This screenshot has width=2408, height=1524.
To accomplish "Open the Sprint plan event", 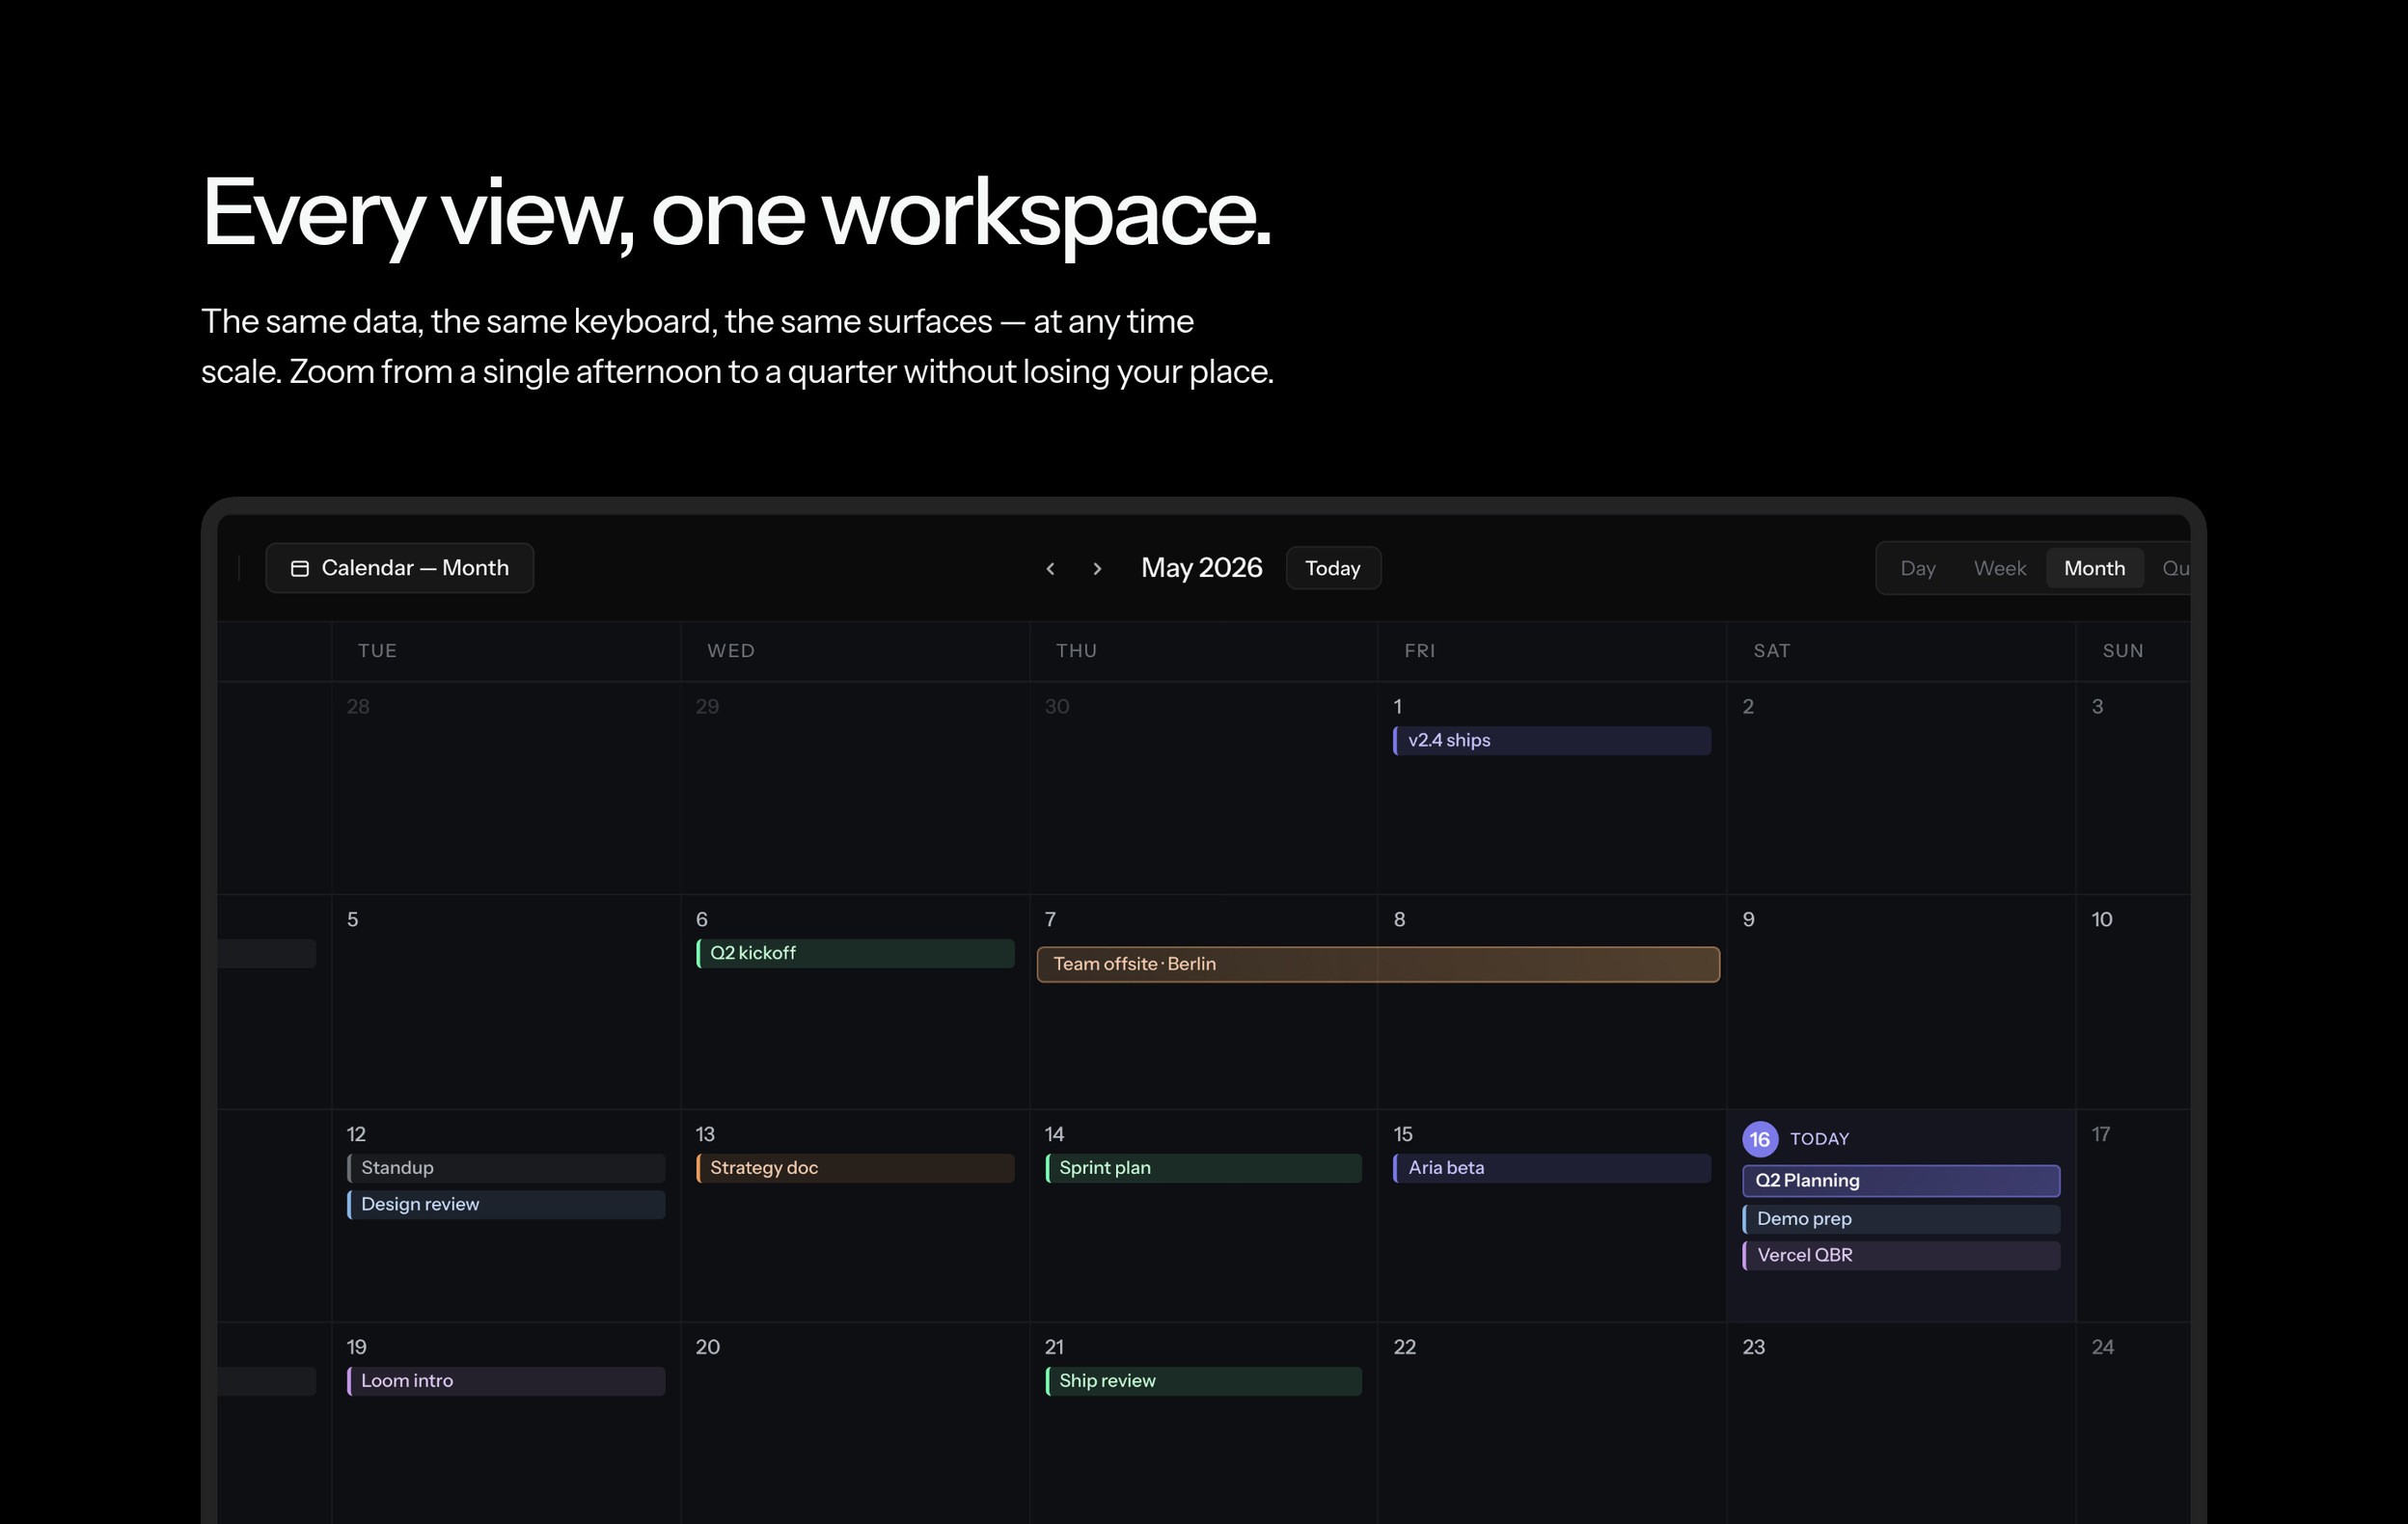I will click(x=1203, y=1168).
